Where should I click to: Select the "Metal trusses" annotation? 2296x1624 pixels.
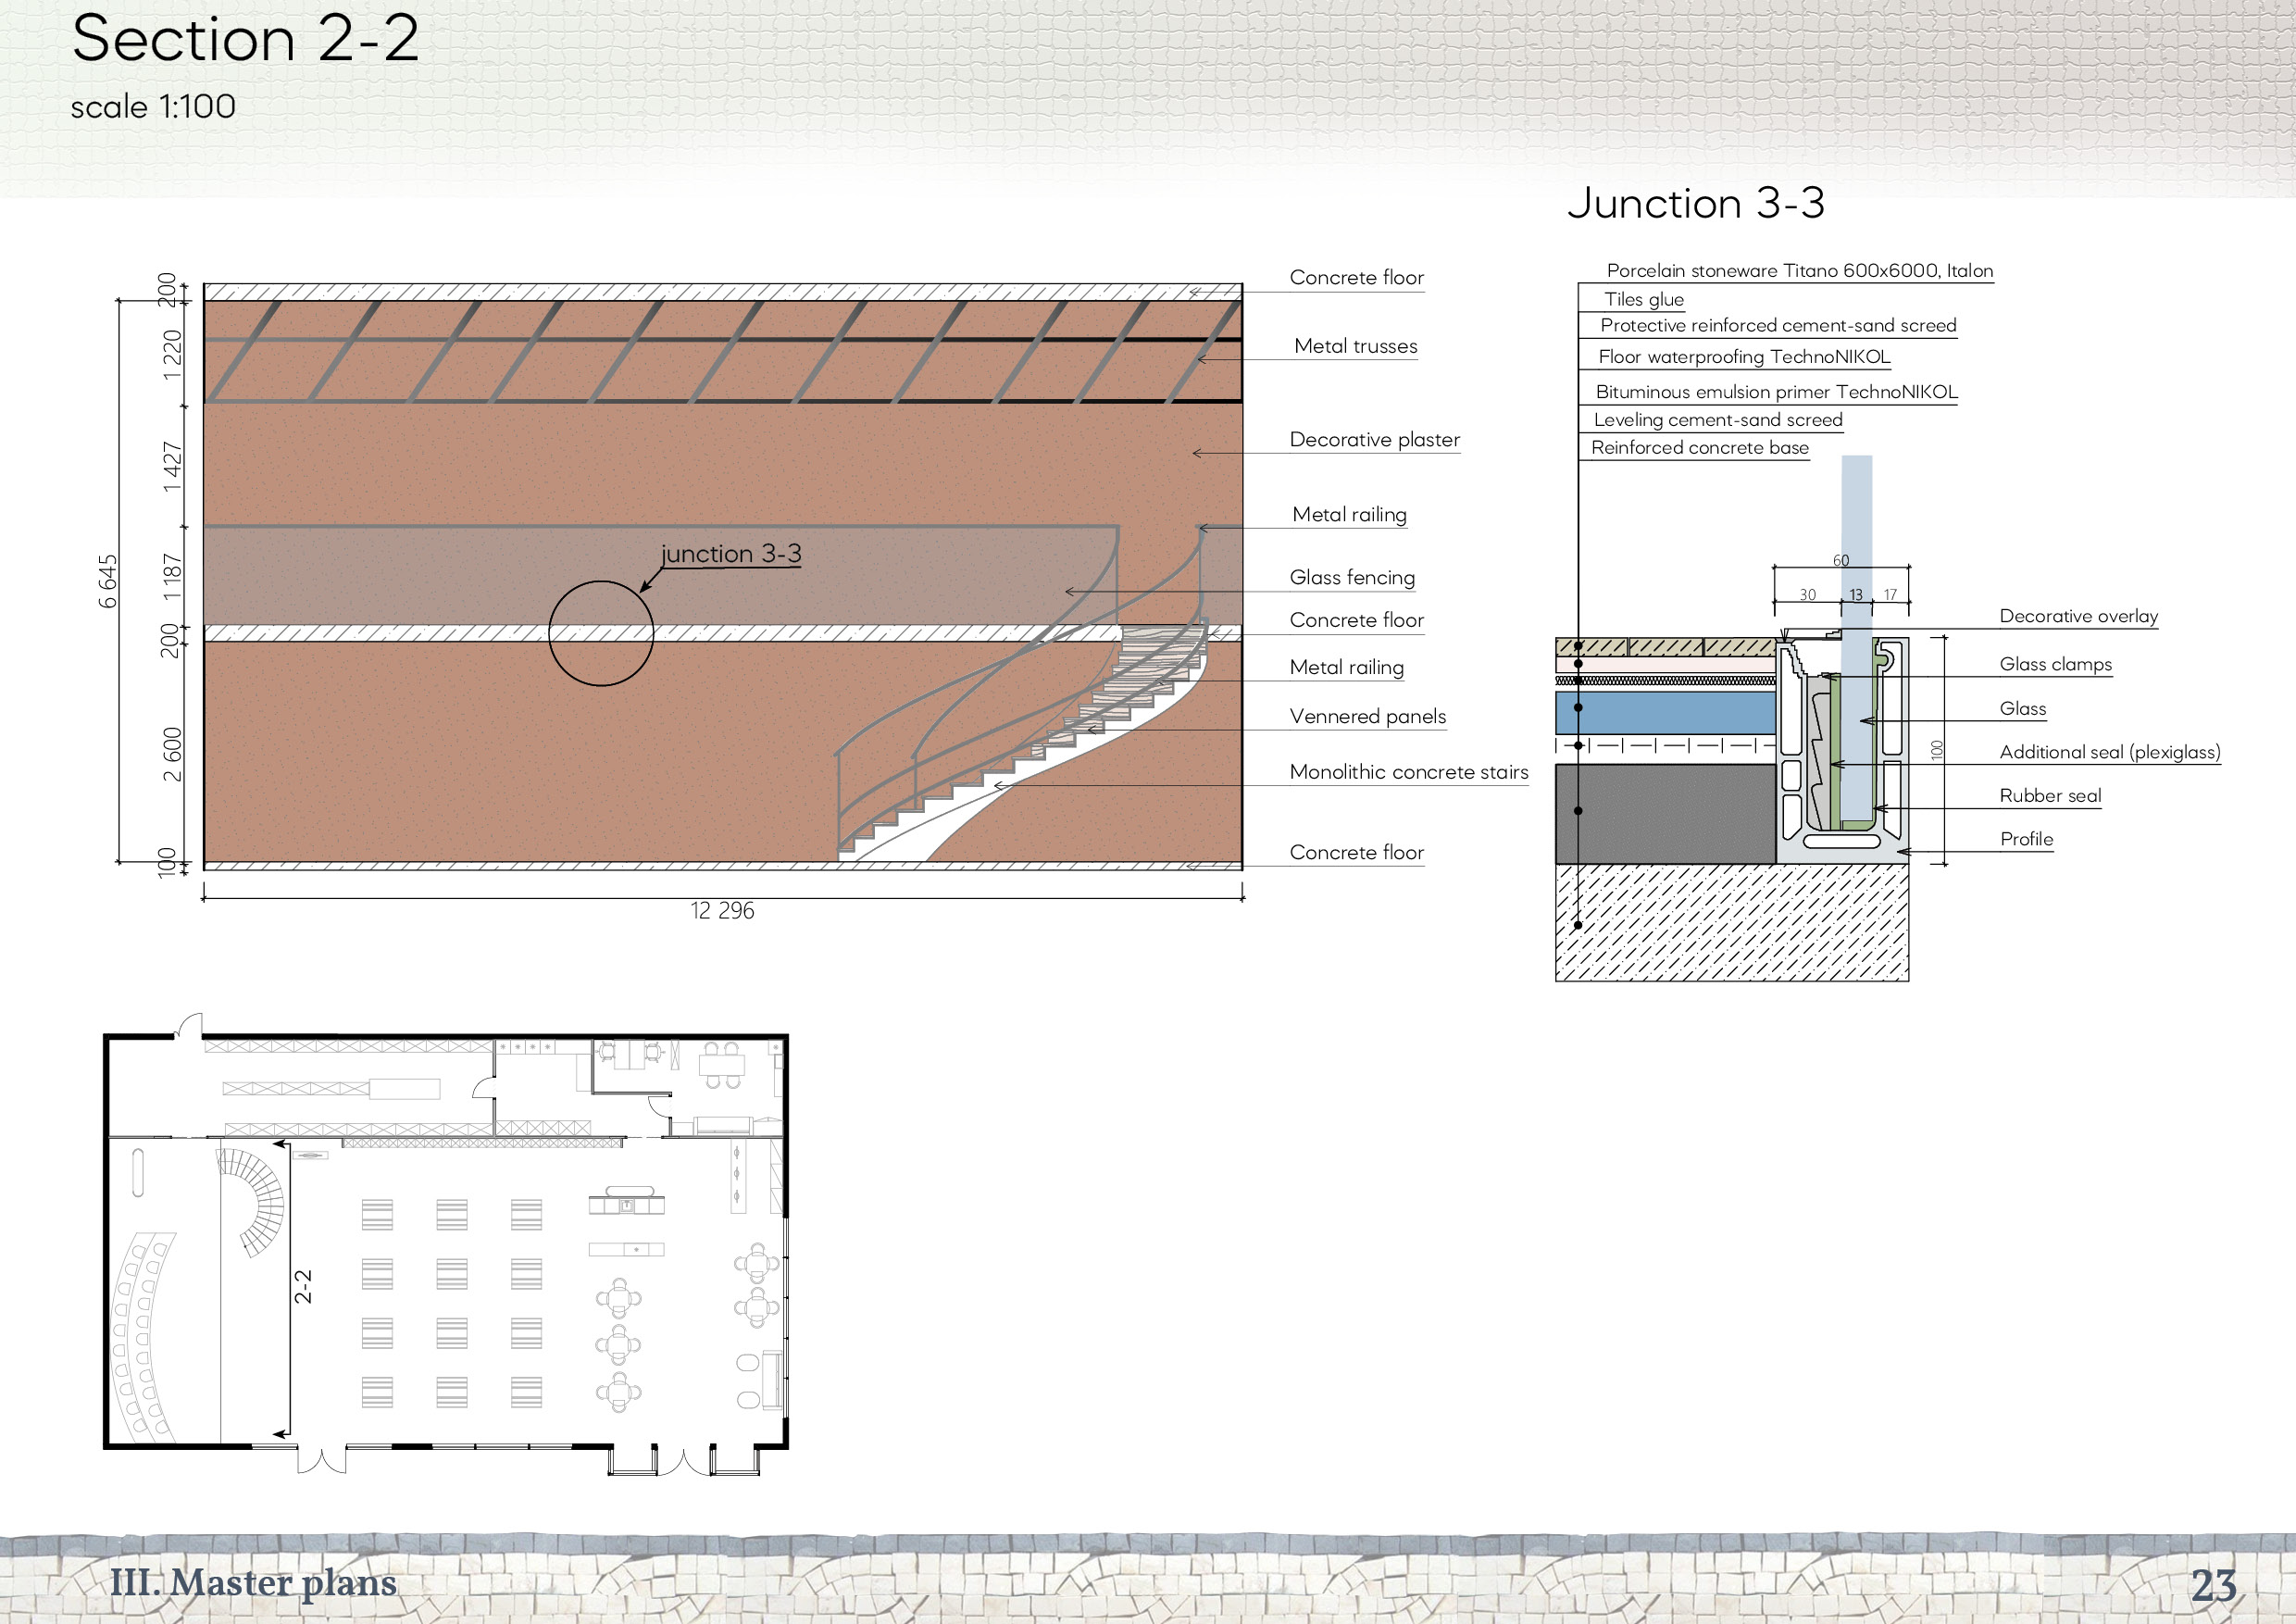pos(1355,346)
